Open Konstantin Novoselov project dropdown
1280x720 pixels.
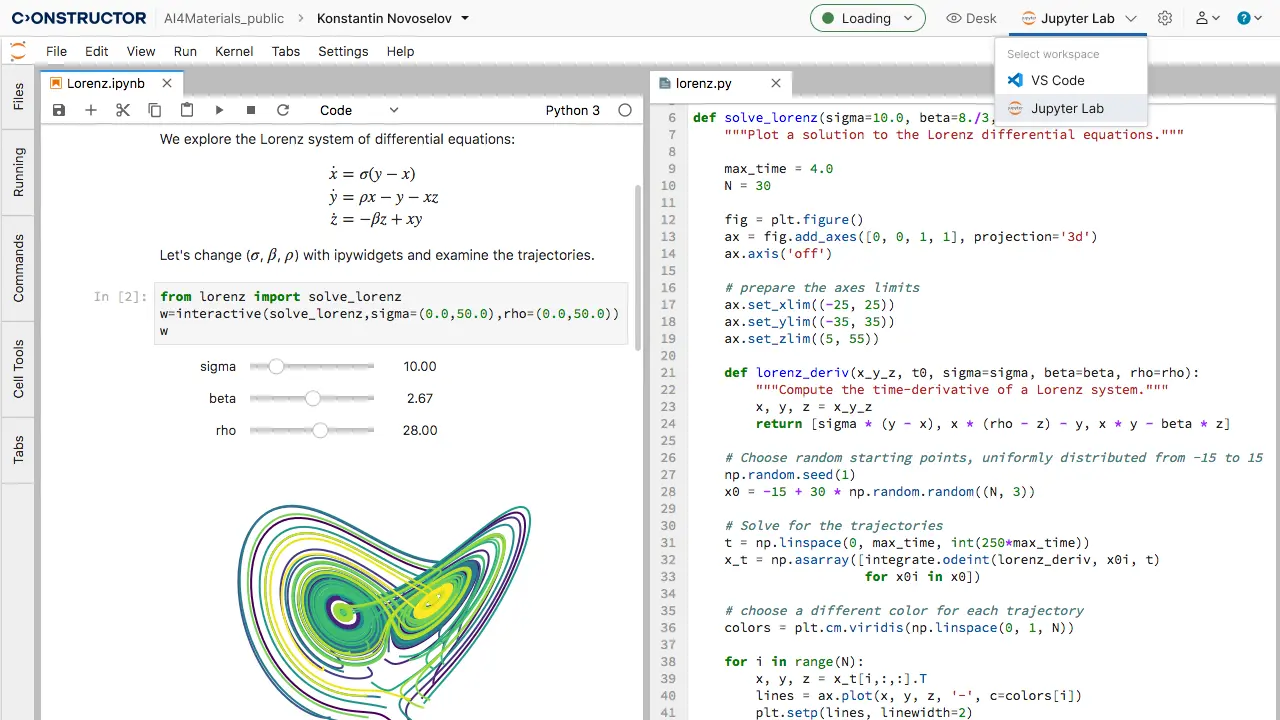(393, 18)
